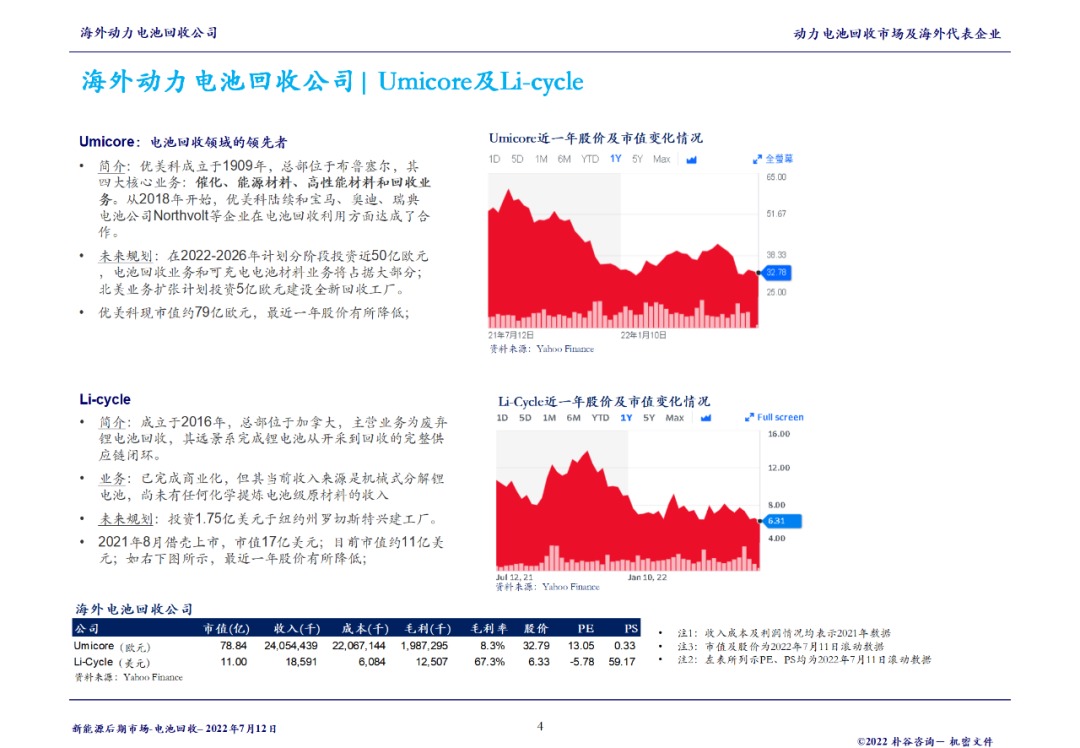
Task: Click note '注1' about 2021 data
Action: tap(783, 633)
